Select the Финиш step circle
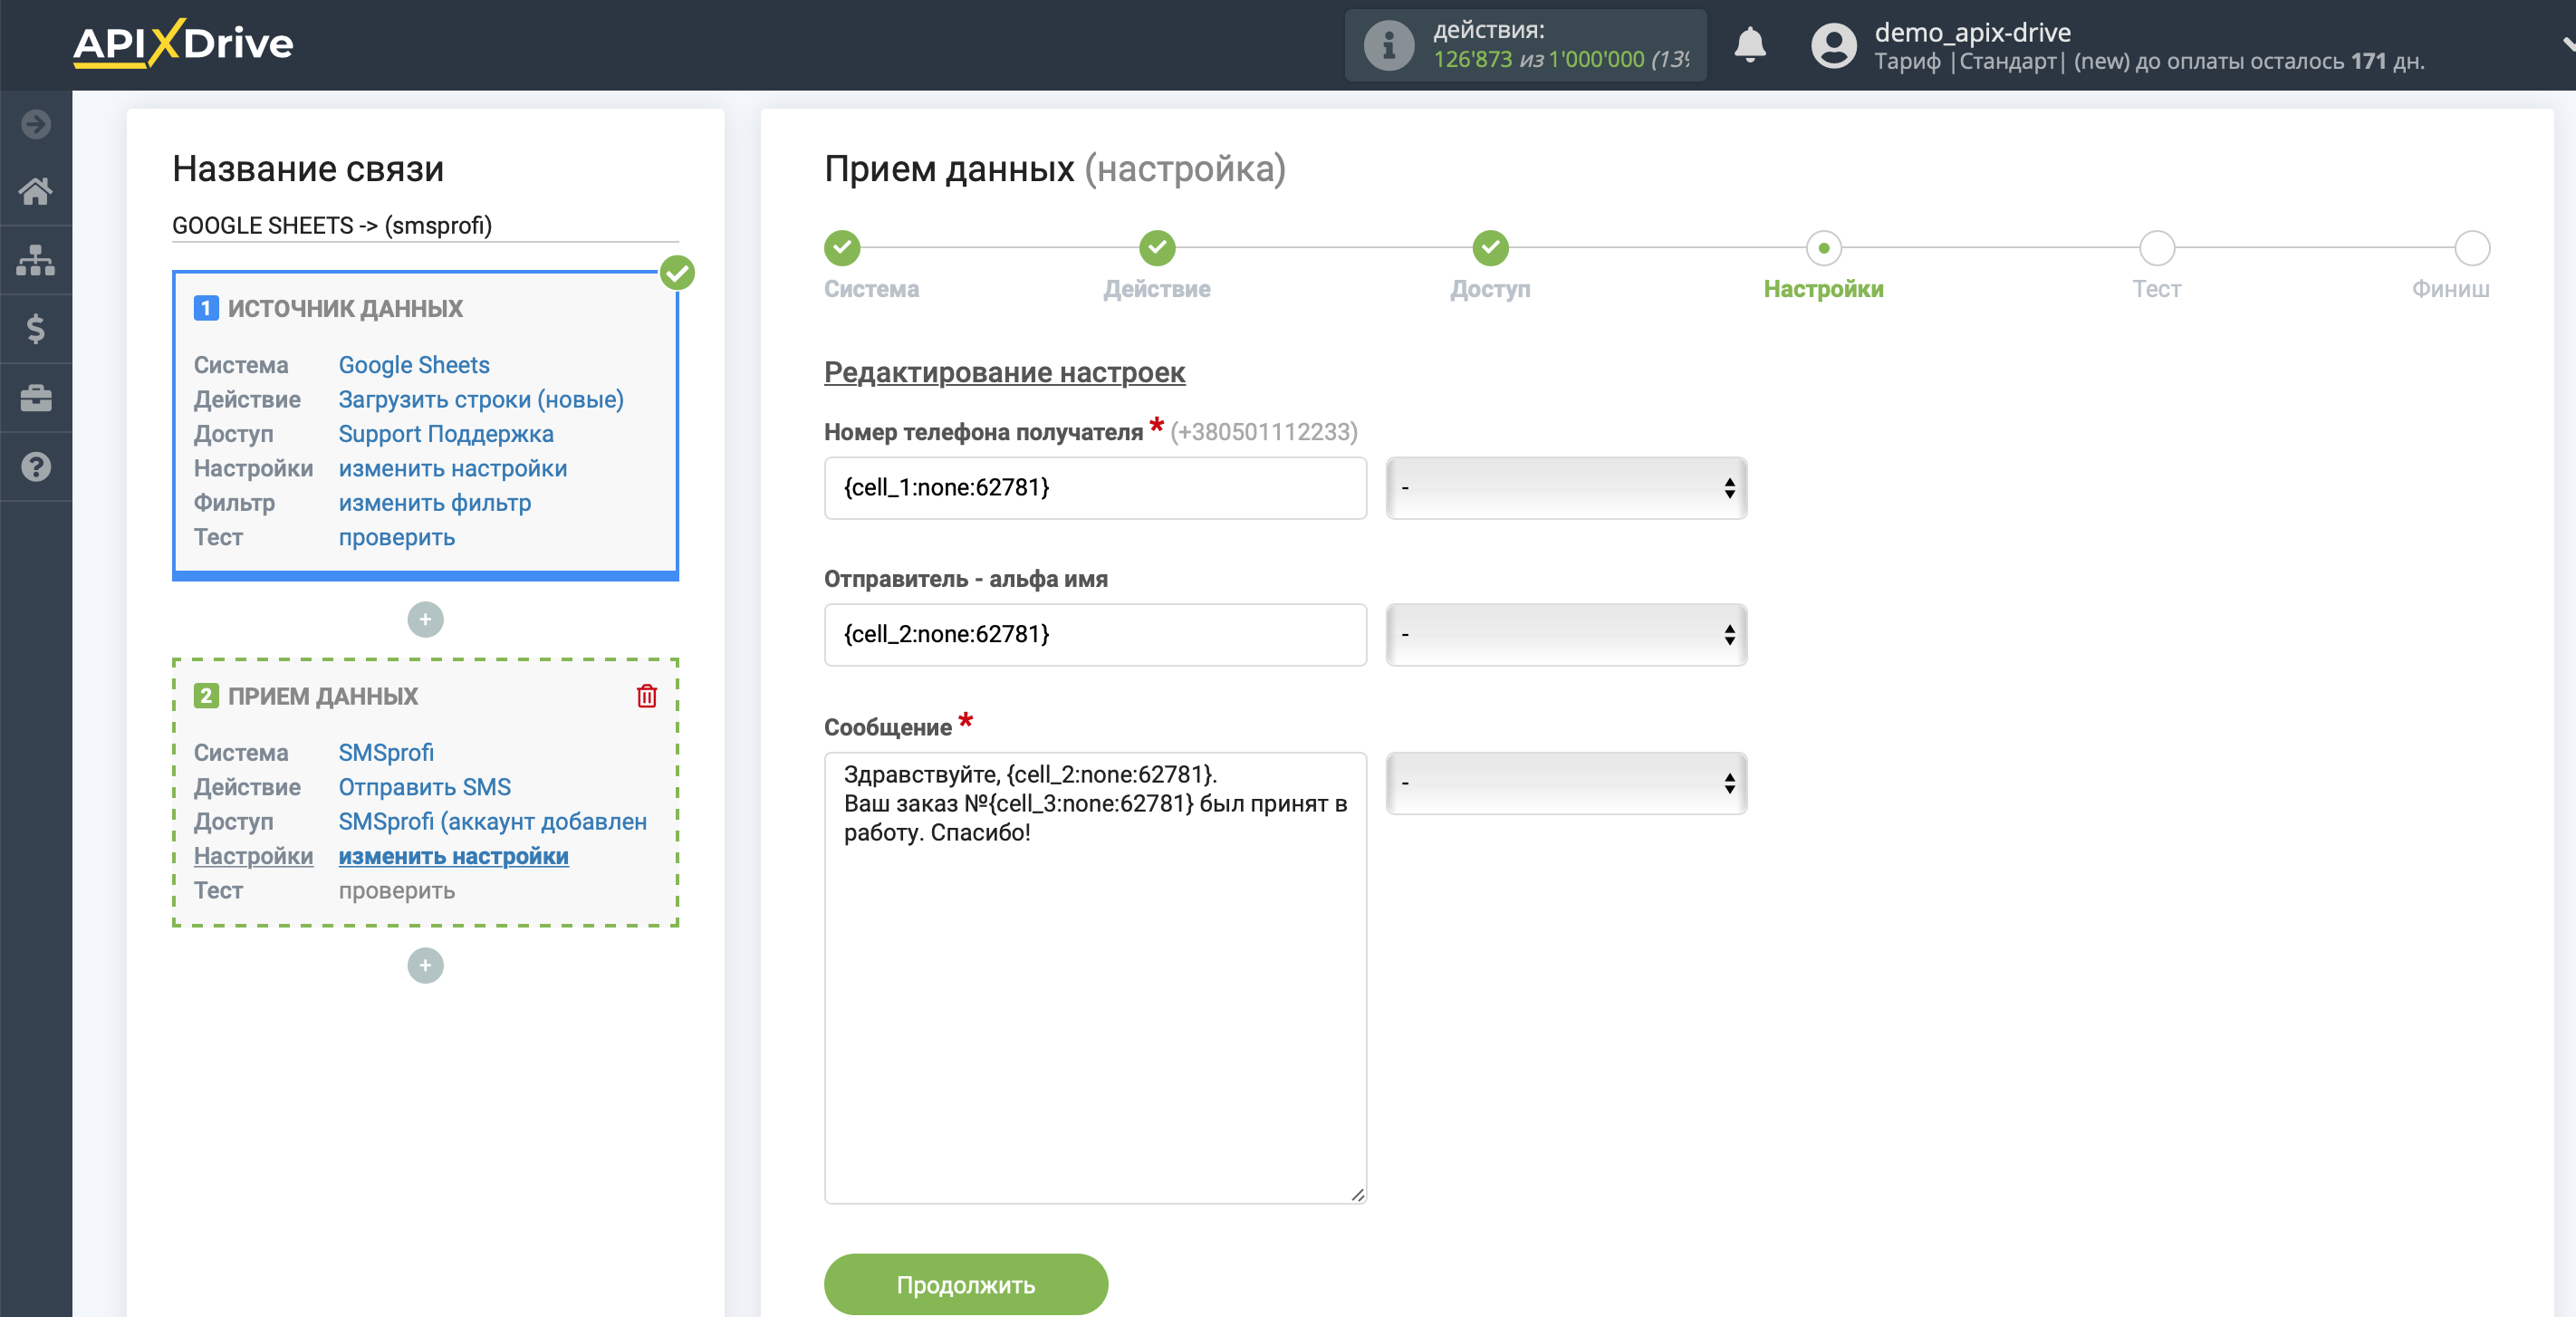Screen dimensions: 2576x1317 coord(2472,248)
